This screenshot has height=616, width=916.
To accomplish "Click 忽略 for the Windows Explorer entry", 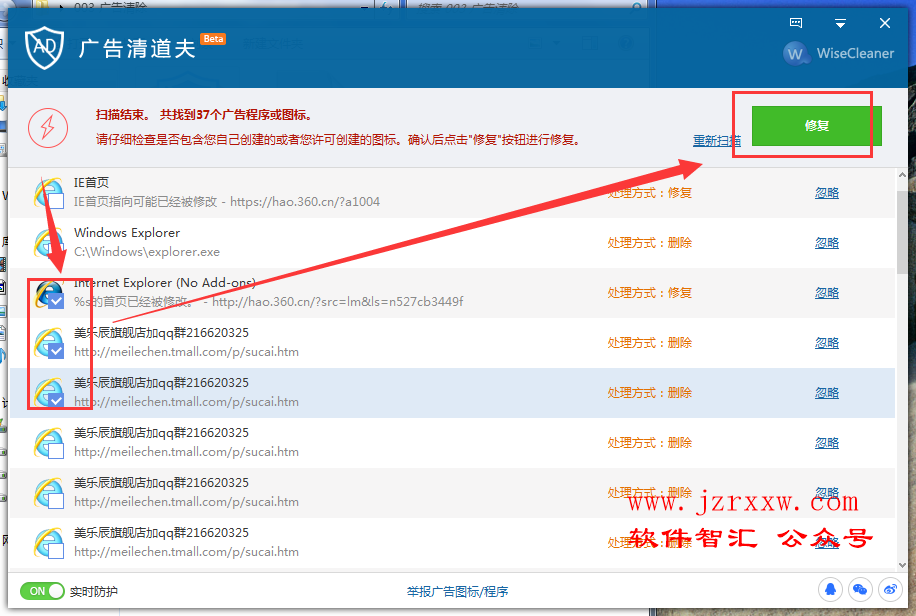I will (x=827, y=243).
